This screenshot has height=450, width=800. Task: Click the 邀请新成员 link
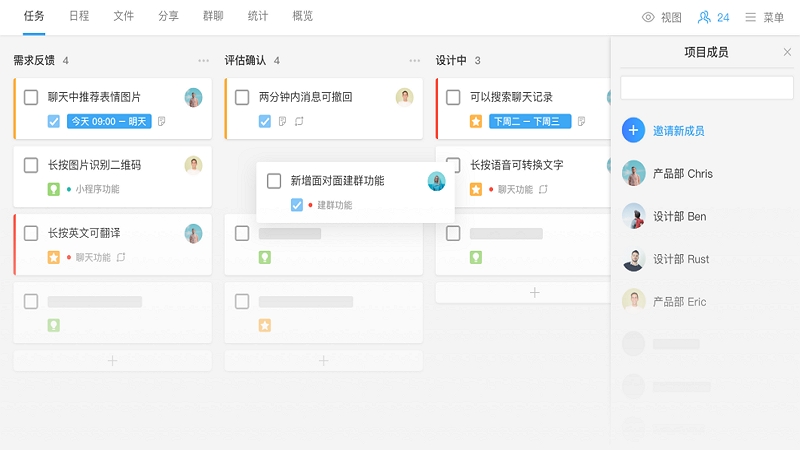679,131
